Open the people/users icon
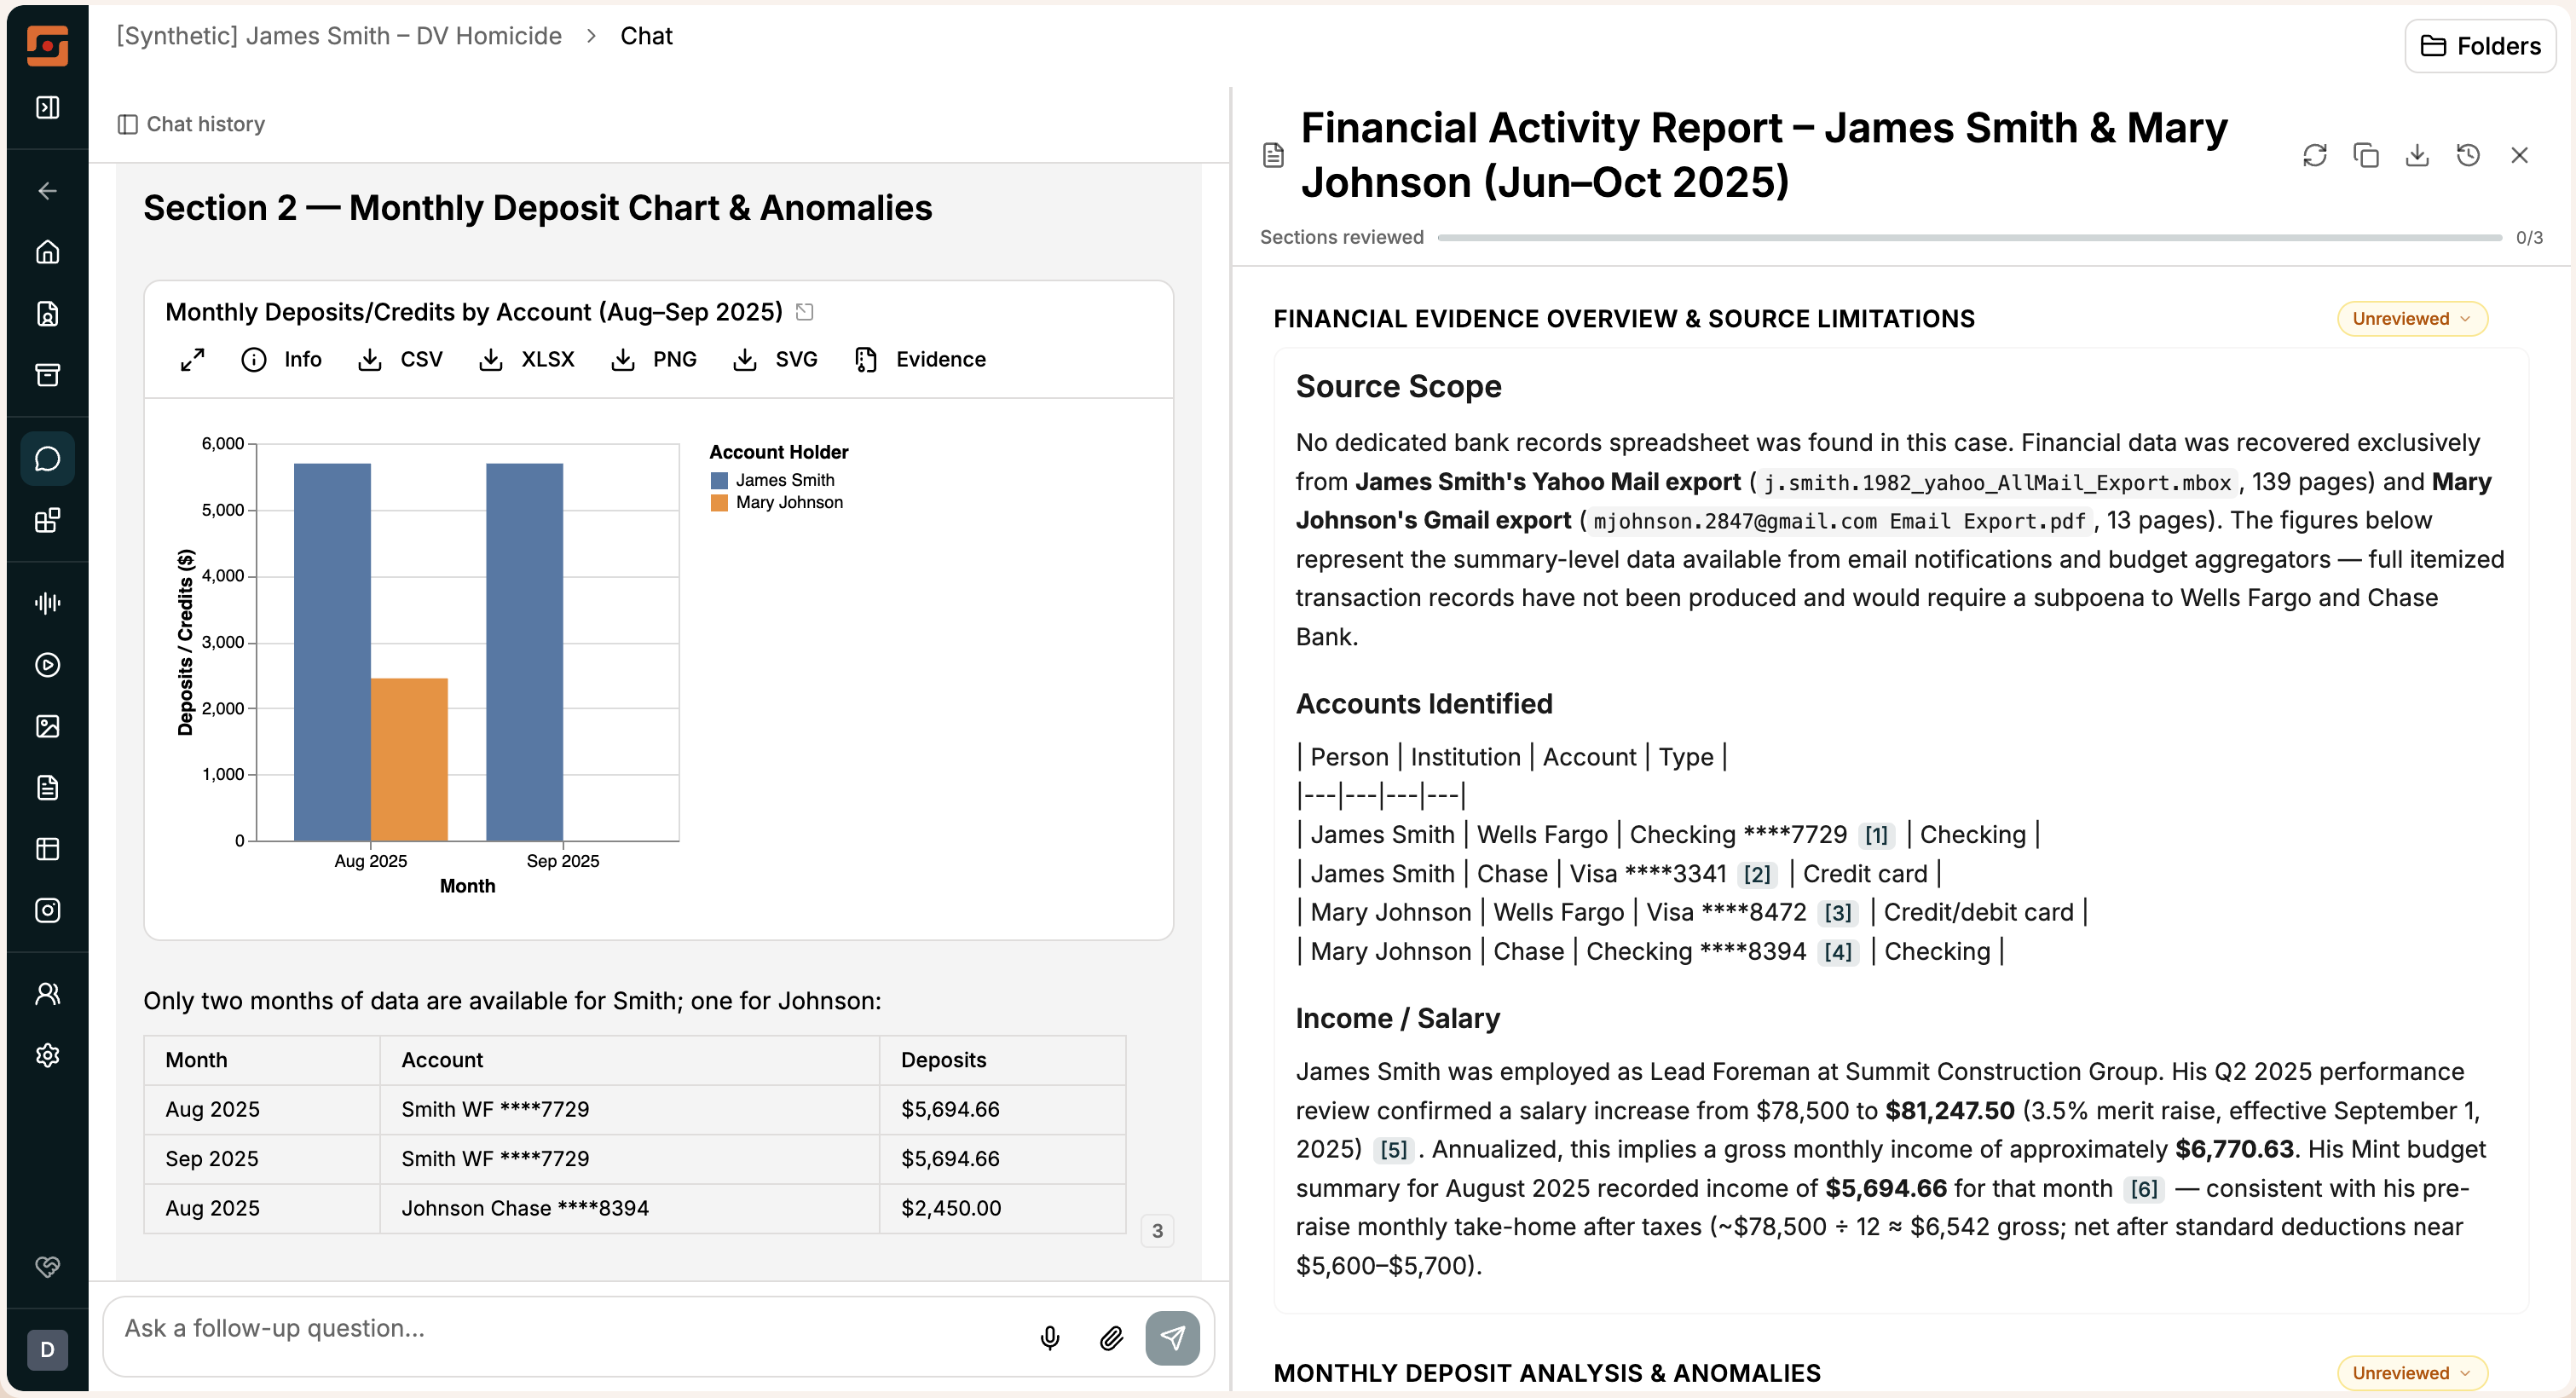2576x1398 pixels. pos(47,994)
